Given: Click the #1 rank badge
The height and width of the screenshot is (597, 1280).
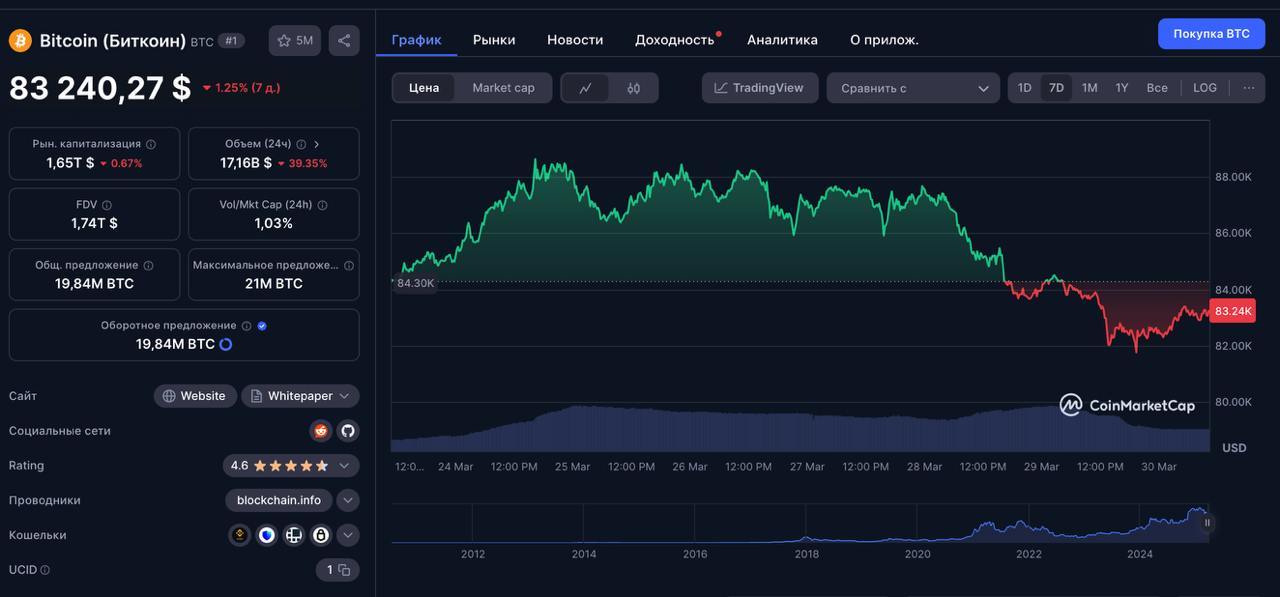Looking at the screenshot, I should 231,41.
